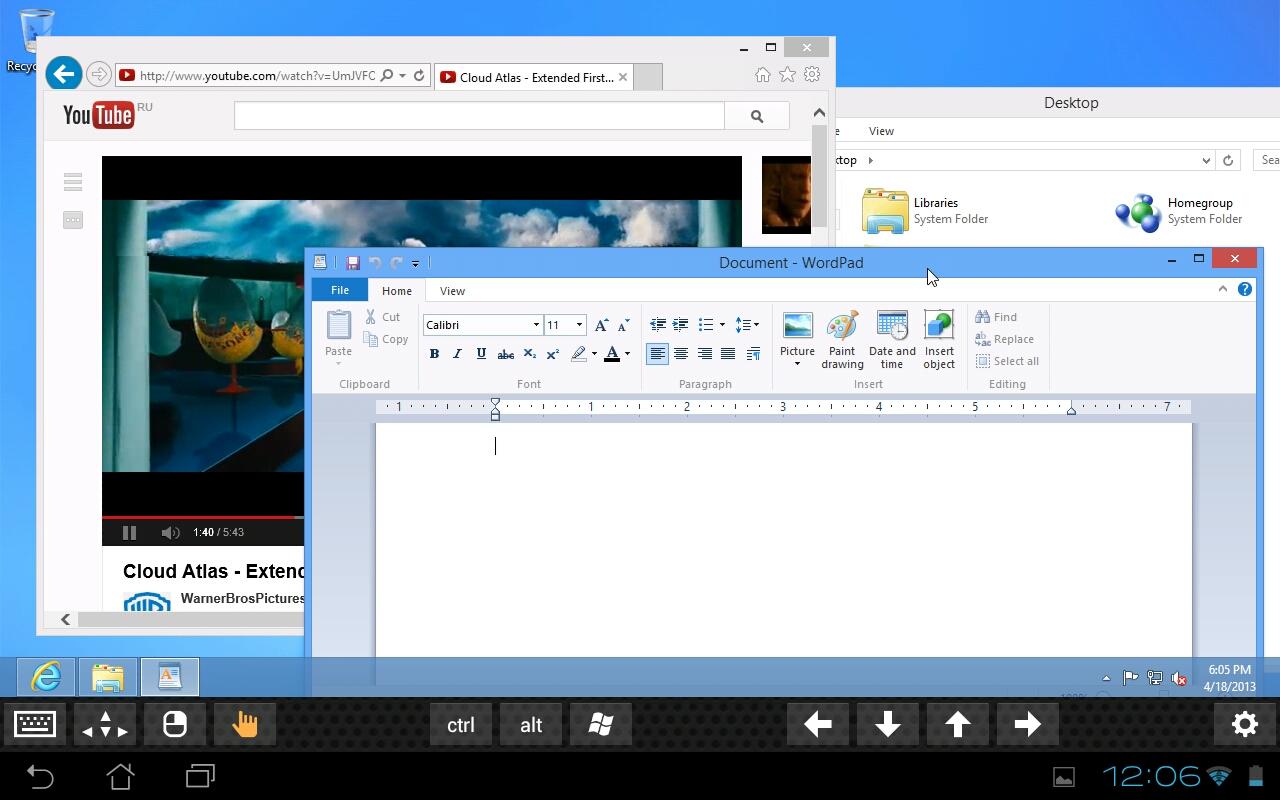
Task: Pause the YouTube video
Action: tap(129, 533)
